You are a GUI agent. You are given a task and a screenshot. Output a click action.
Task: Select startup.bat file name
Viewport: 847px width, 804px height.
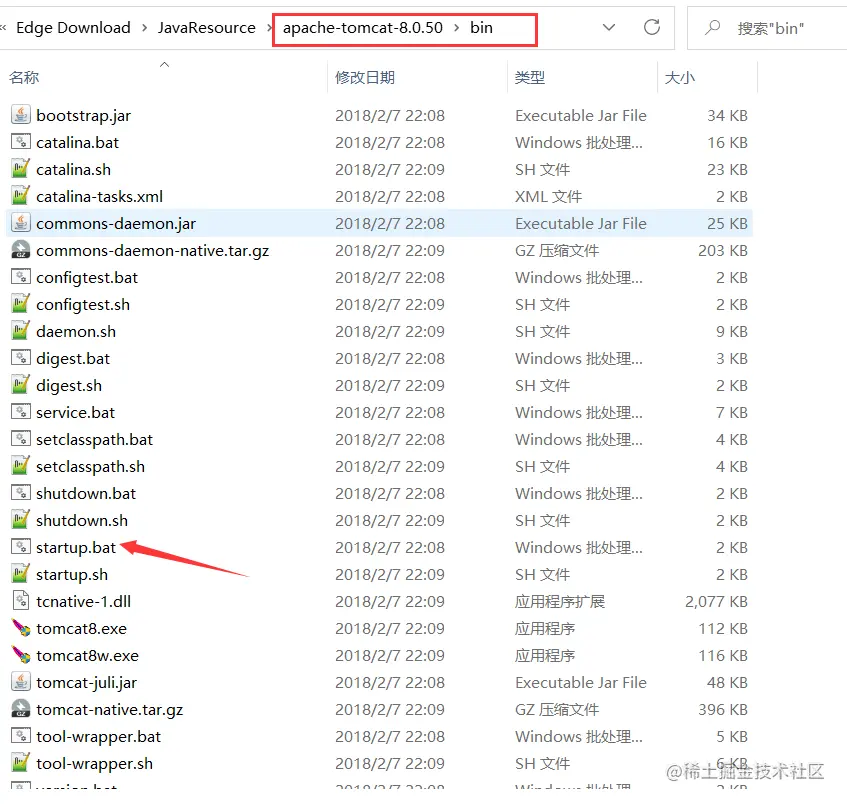pyautogui.click(x=76, y=547)
